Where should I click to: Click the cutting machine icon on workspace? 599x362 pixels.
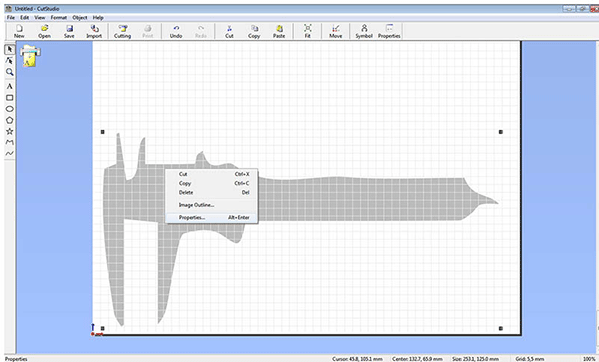[x=30, y=56]
